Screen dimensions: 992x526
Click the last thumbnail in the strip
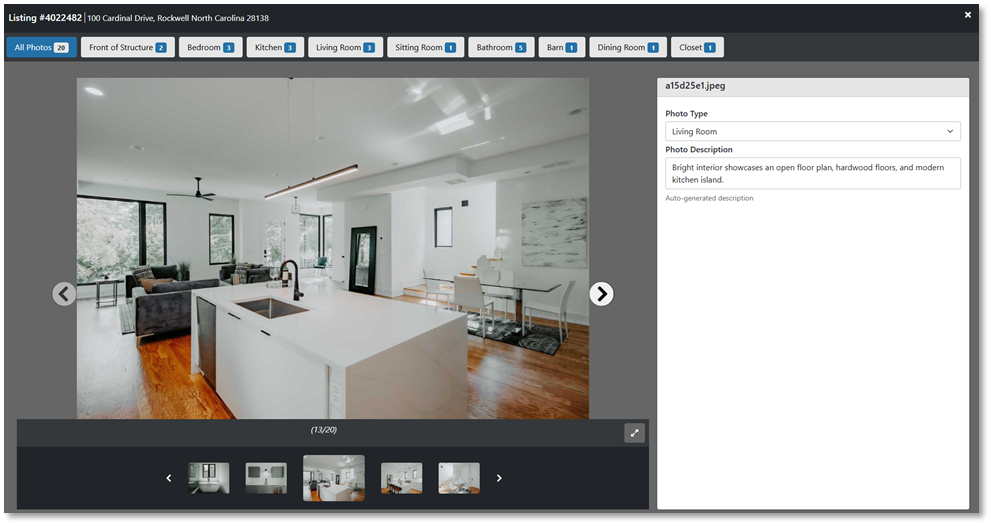tap(459, 478)
